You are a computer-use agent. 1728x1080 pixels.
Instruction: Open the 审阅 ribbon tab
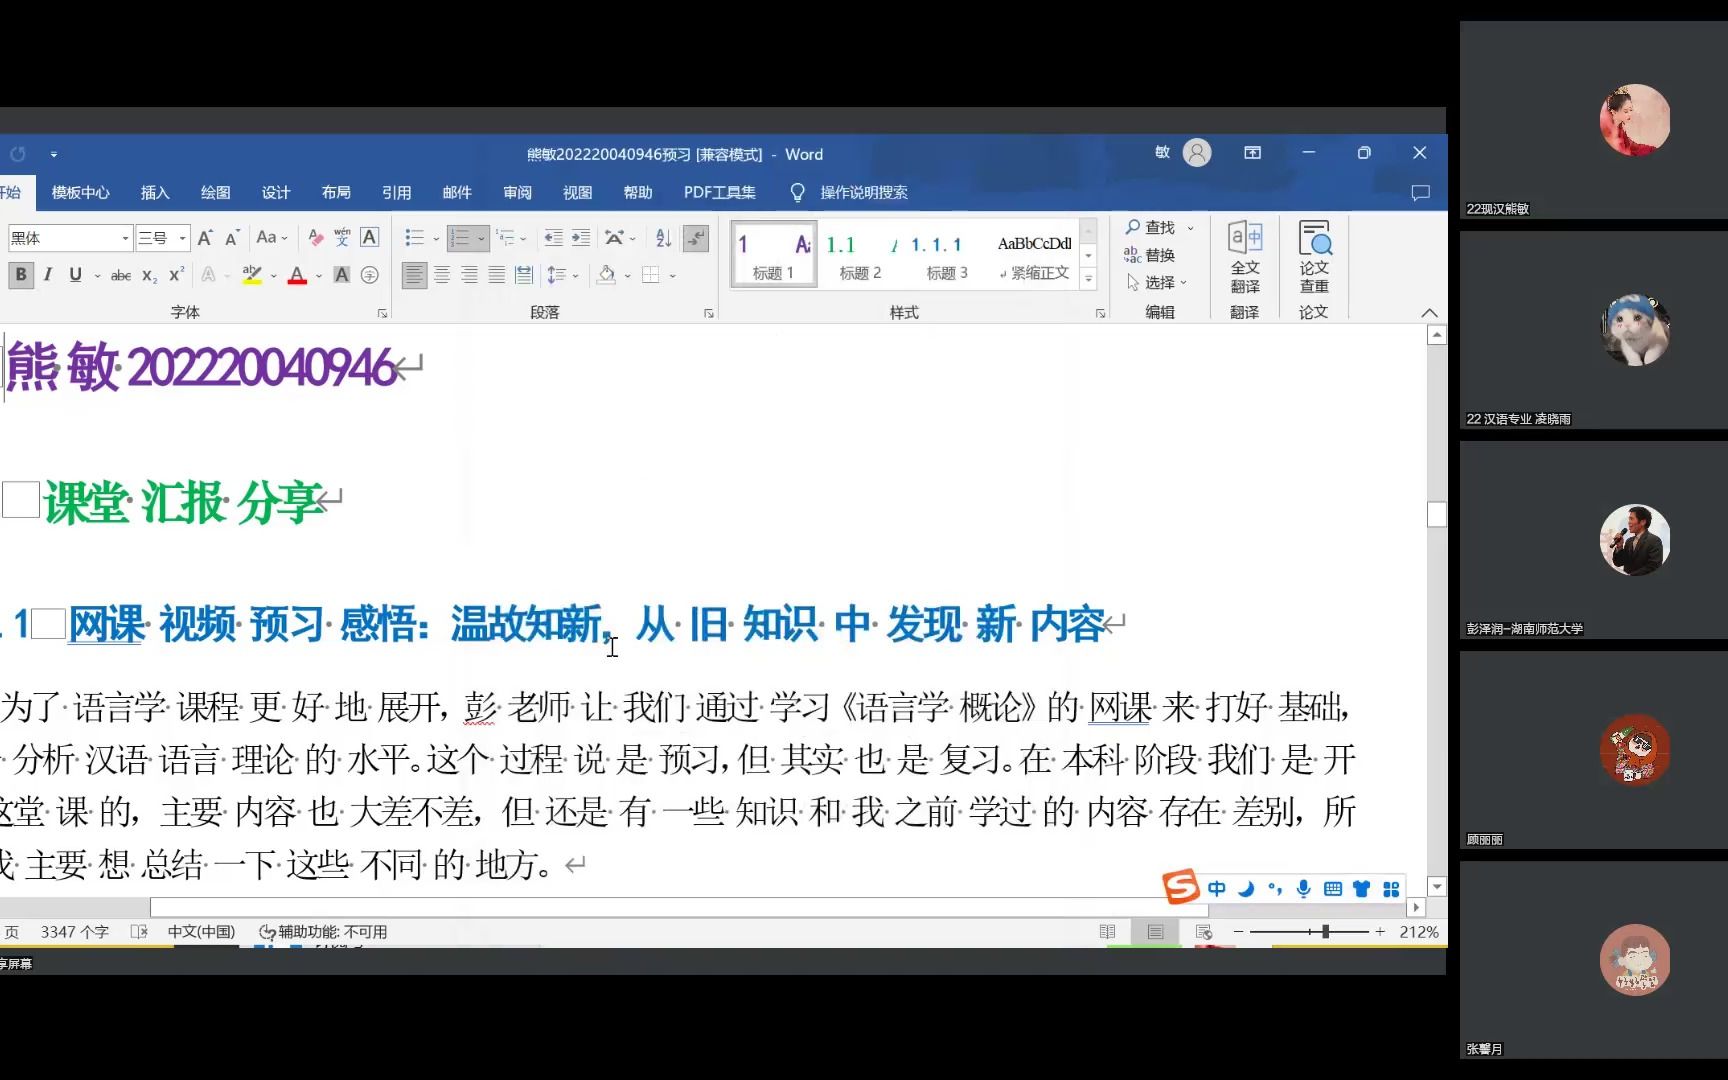(517, 192)
